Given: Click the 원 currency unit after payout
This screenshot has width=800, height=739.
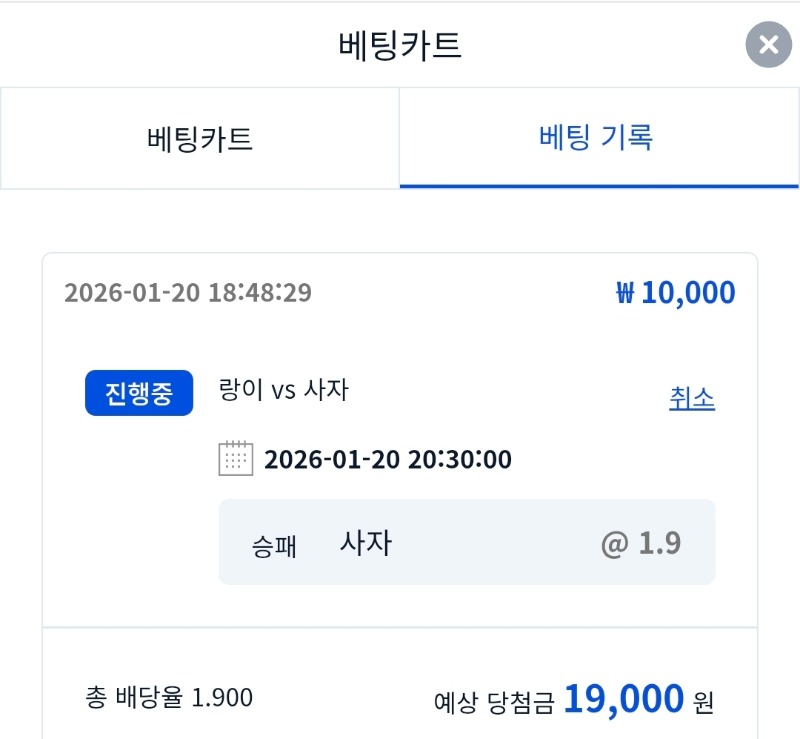Looking at the screenshot, I should 704,702.
